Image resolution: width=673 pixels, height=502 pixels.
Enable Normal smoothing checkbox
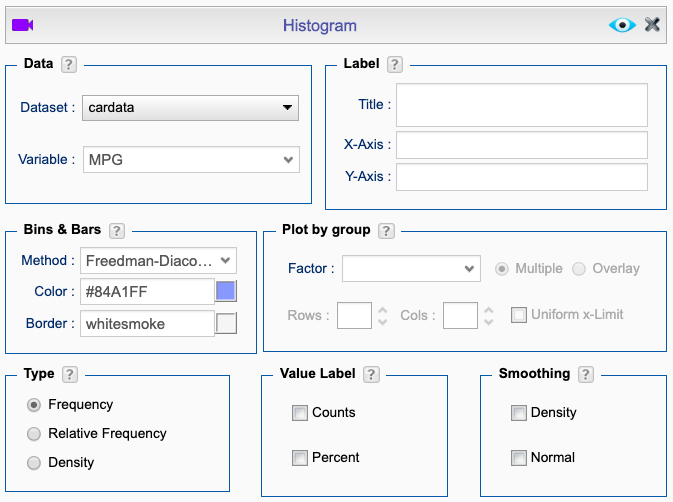tap(518, 458)
